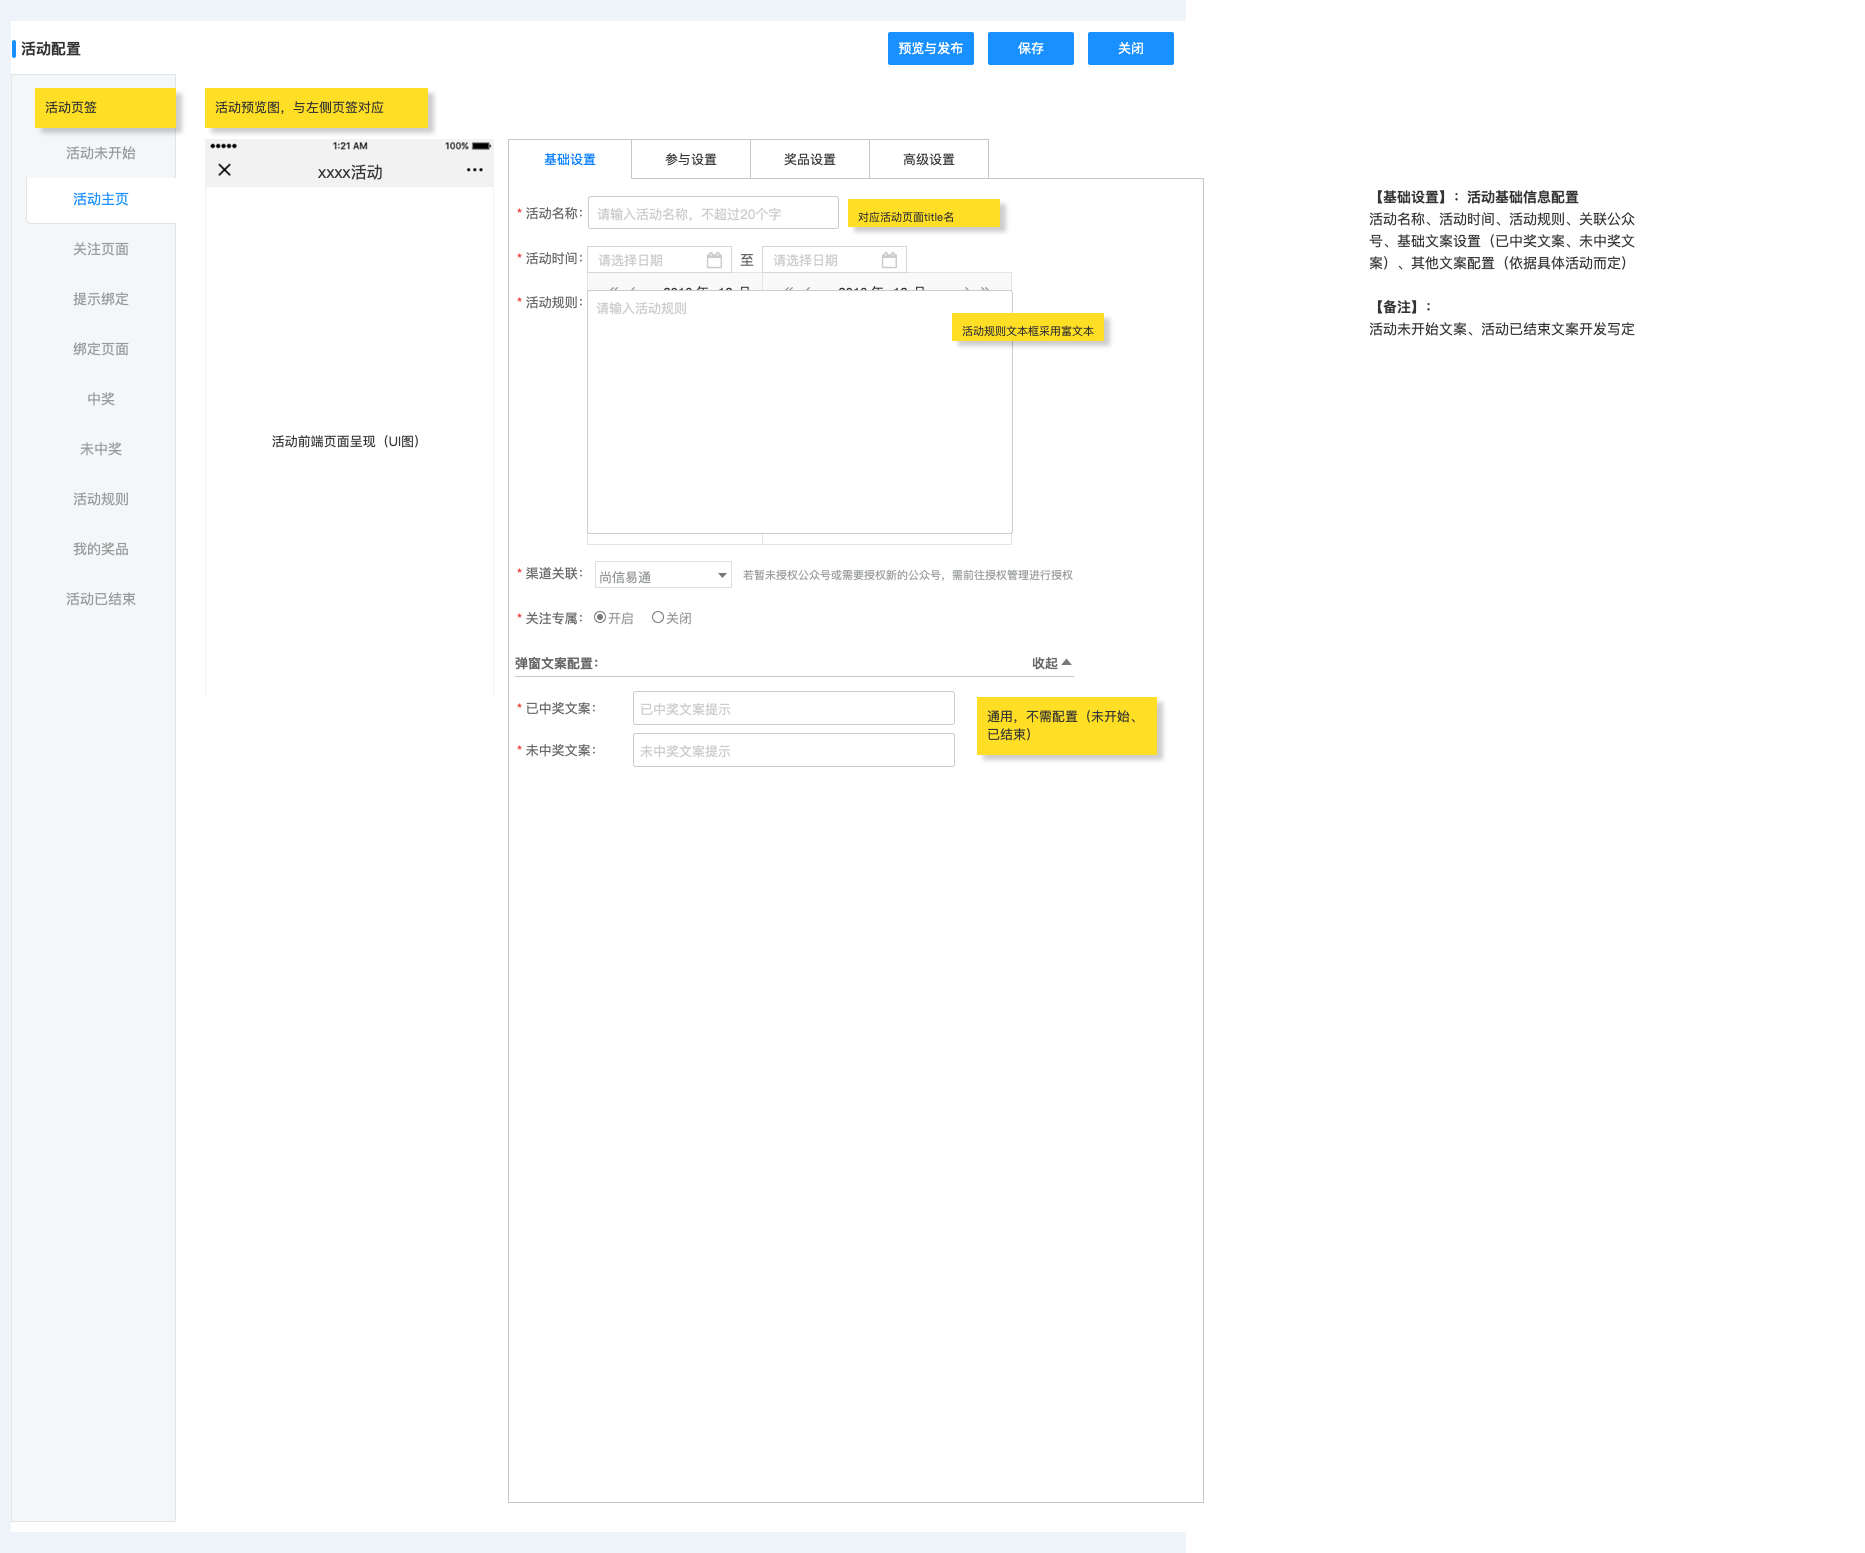Click the 关闭 button at top right

(x=1131, y=48)
